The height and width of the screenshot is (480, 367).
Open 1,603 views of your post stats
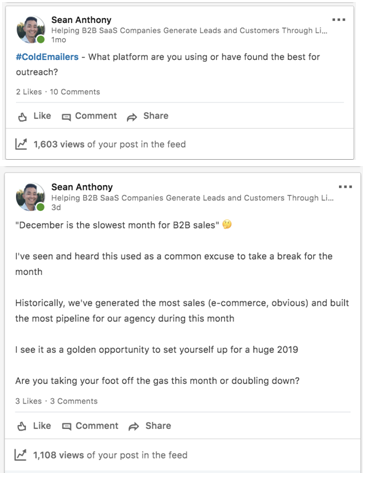(109, 144)
